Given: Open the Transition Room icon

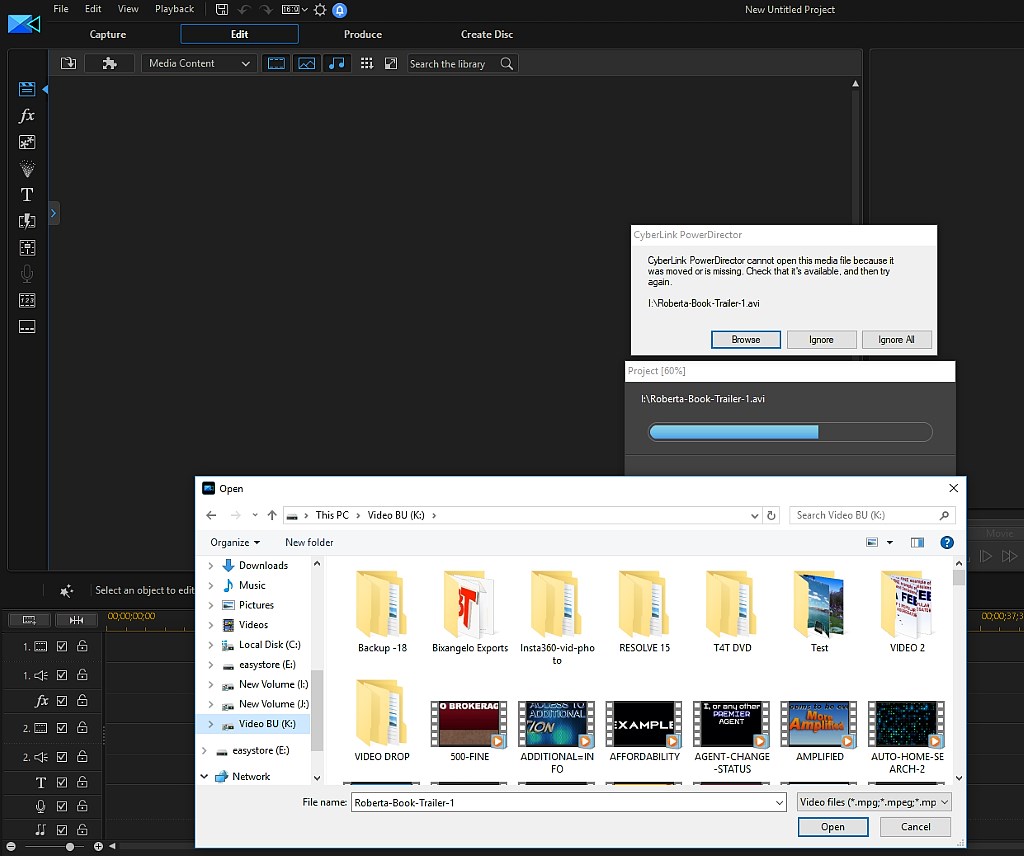Looking at the screenshot, I should (27, 221).
